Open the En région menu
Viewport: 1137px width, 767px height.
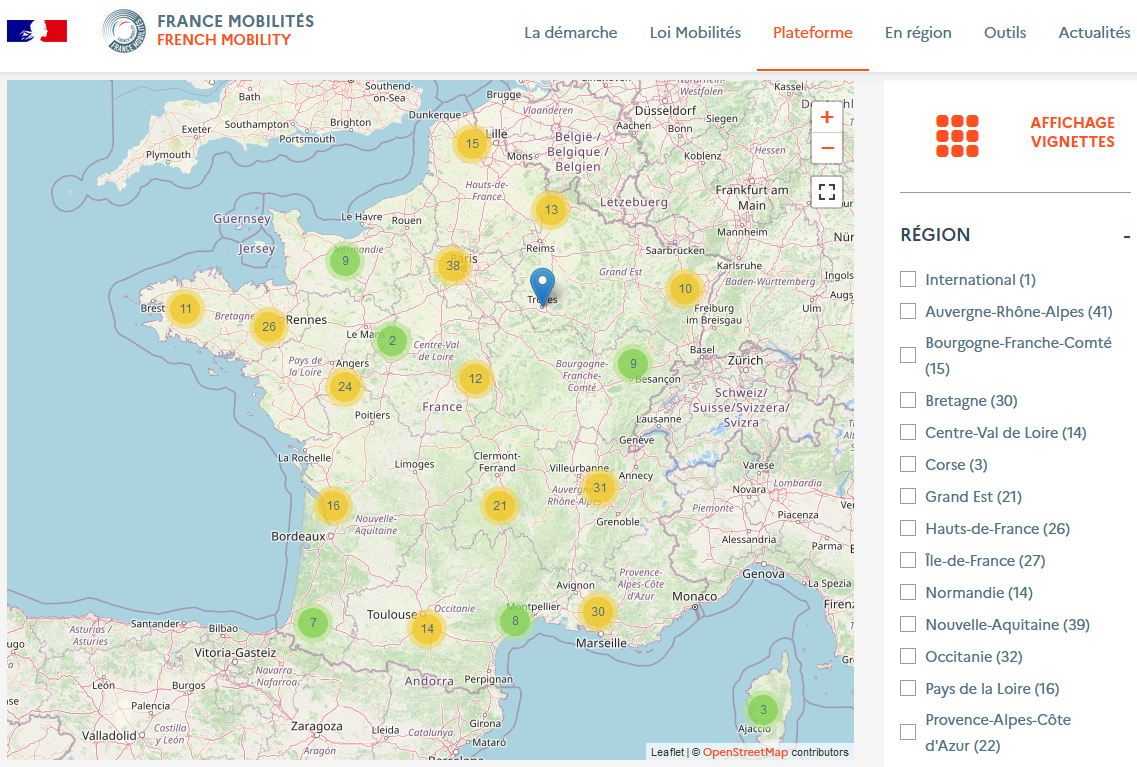pos(918,33)
